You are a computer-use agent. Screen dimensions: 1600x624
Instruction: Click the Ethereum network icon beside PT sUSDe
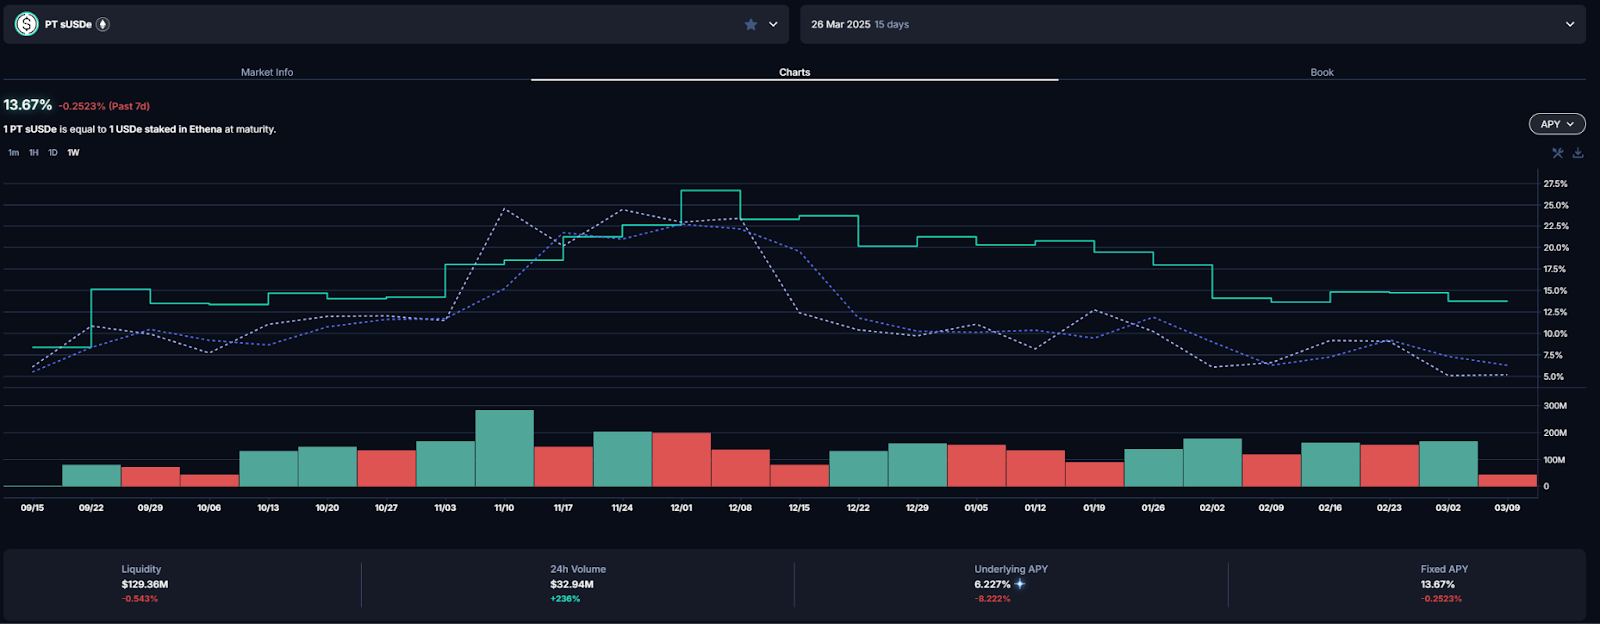coord(103,24)
